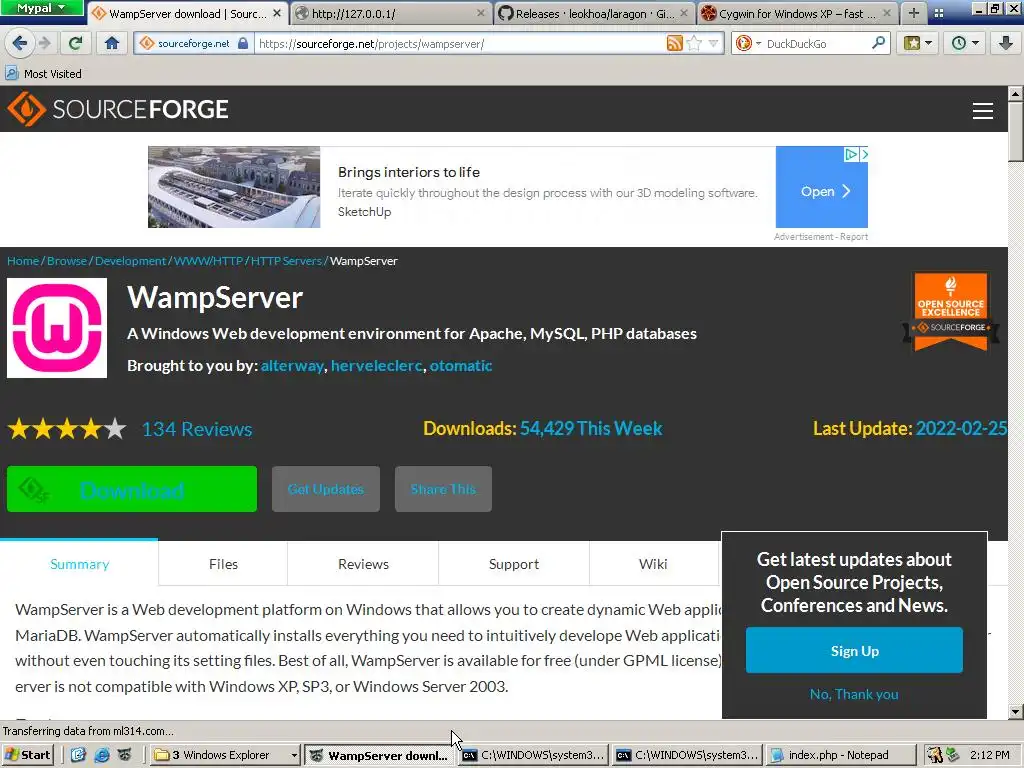Screen dimensions: 1024x768
Task: Switch to index.php - Notepad taskbar item
Action: [839, 755]
